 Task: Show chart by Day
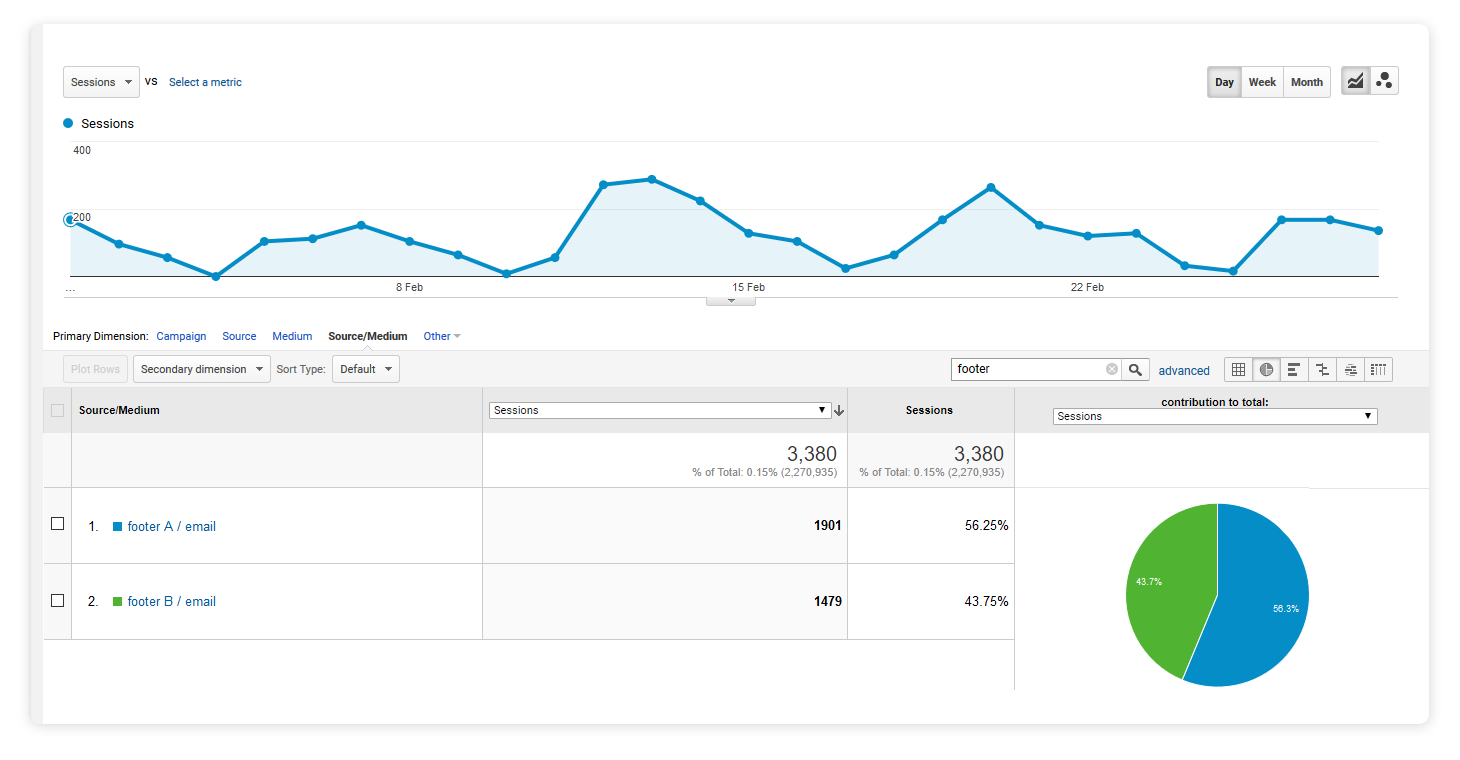pos(1224,82)
